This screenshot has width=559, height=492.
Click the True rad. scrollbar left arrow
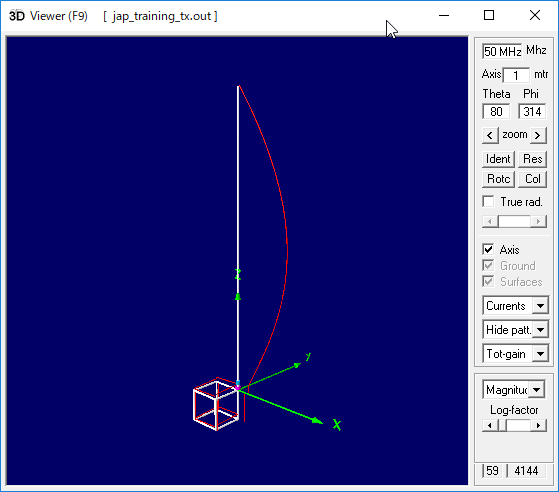point(489,221)
